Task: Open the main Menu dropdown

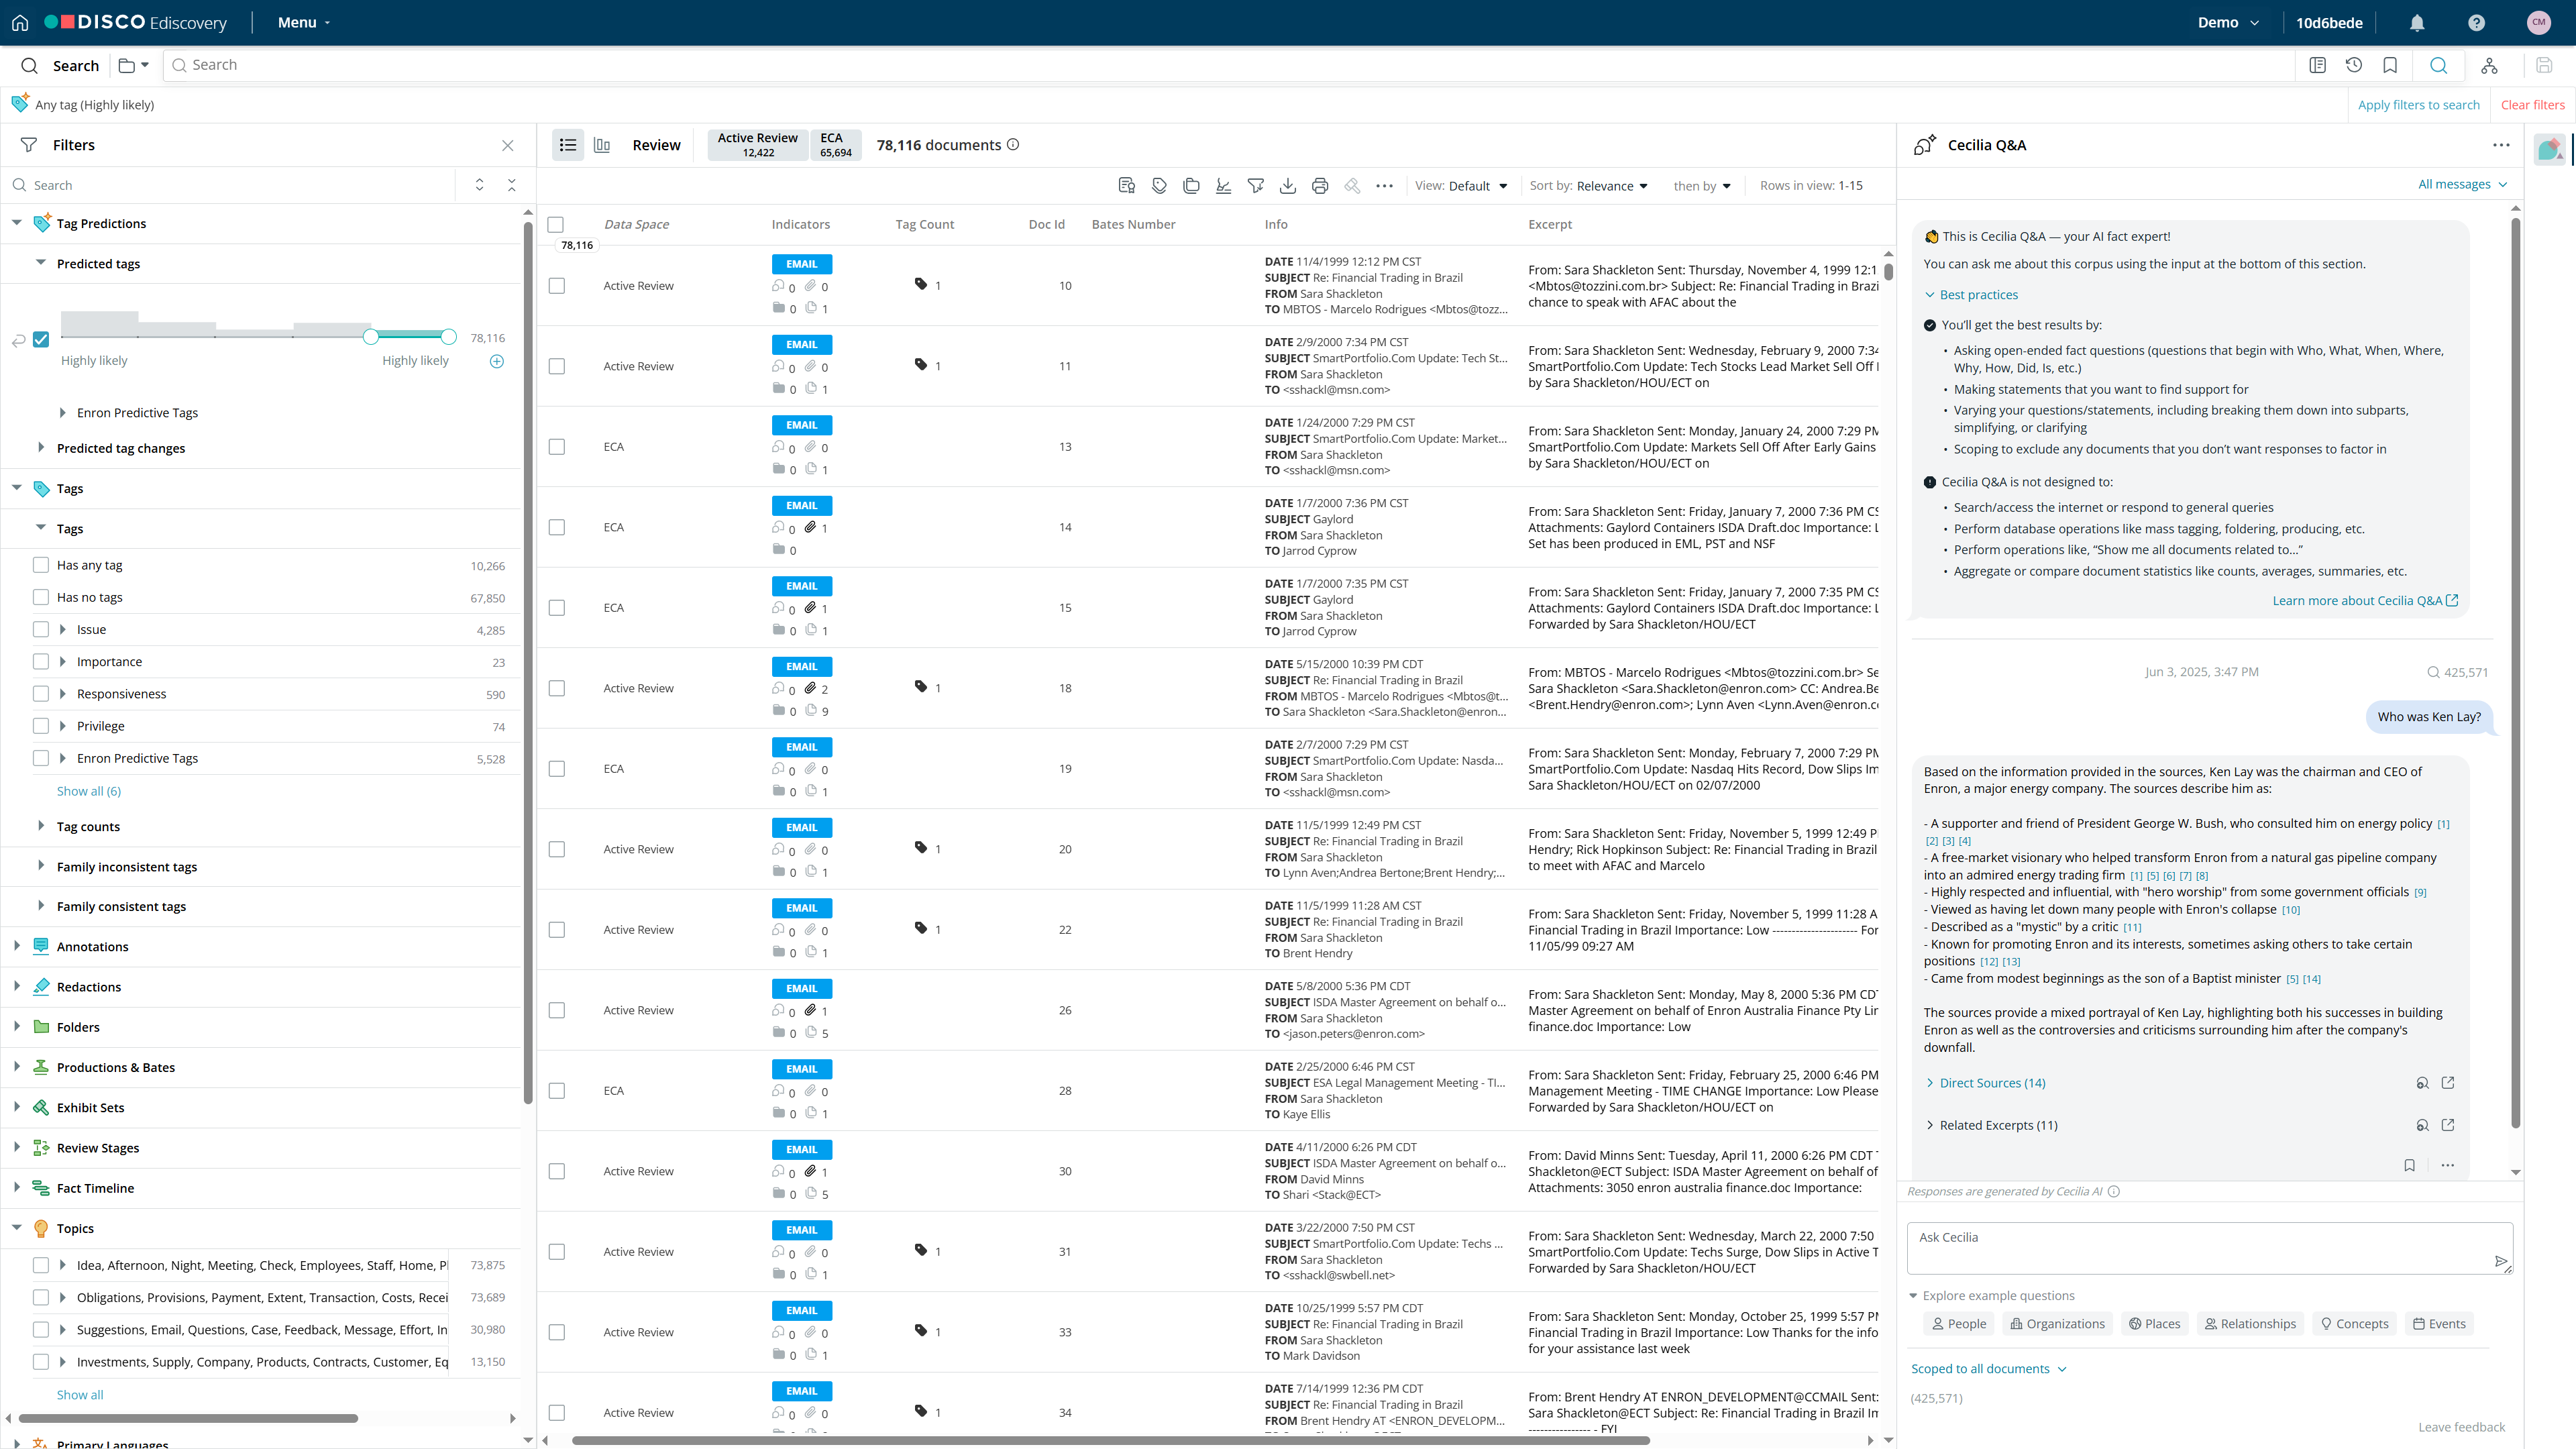Action: (303, 22)
